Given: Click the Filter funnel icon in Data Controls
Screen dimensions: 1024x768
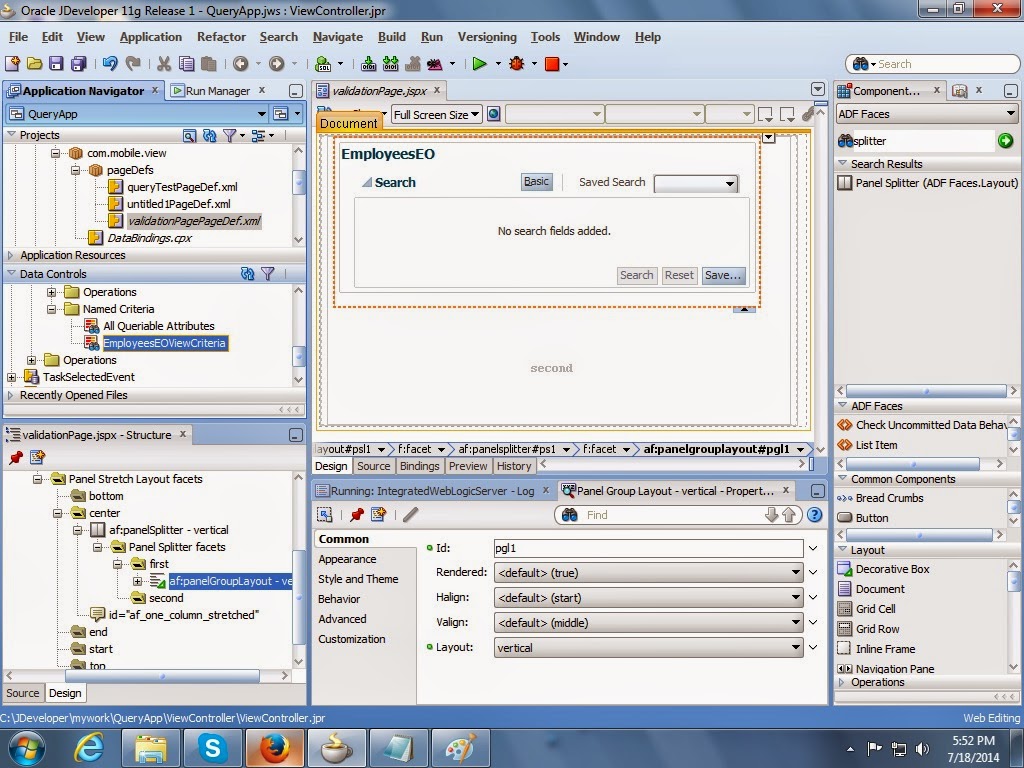Looking at the screenshot, I should coord(268,274).
